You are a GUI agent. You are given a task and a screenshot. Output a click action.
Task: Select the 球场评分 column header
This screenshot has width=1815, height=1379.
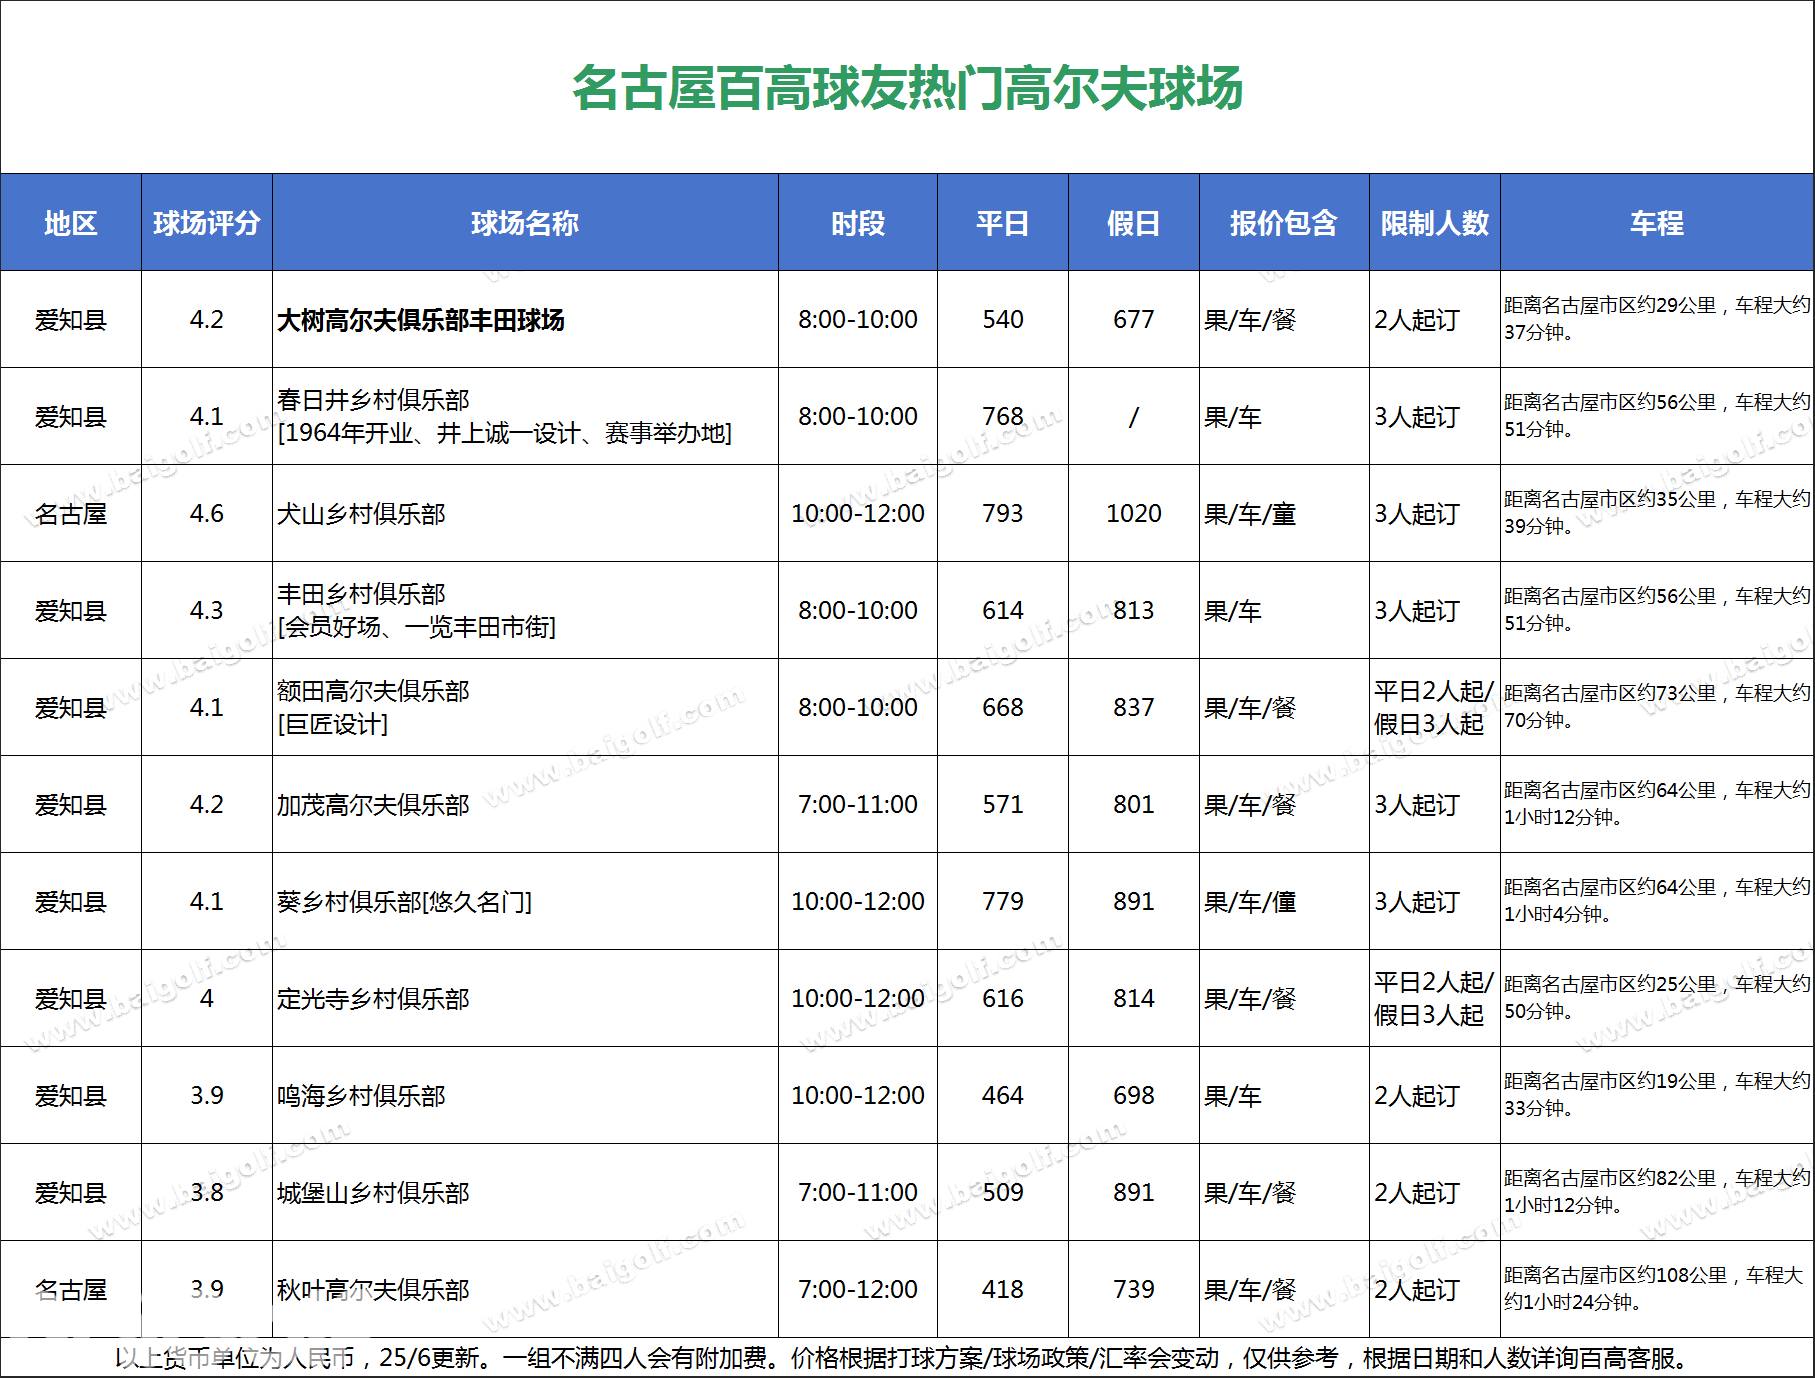[206, 222]
